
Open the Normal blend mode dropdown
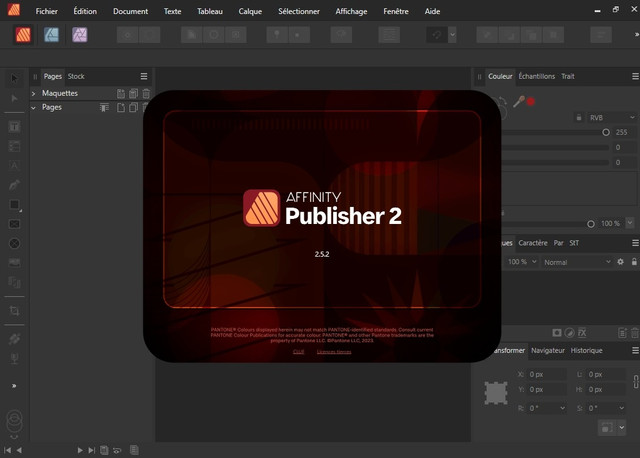pos(577,262)
